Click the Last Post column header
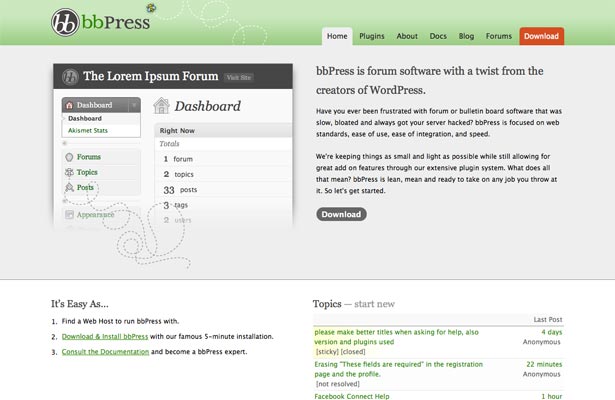615x400 pixels. (548, 320)
